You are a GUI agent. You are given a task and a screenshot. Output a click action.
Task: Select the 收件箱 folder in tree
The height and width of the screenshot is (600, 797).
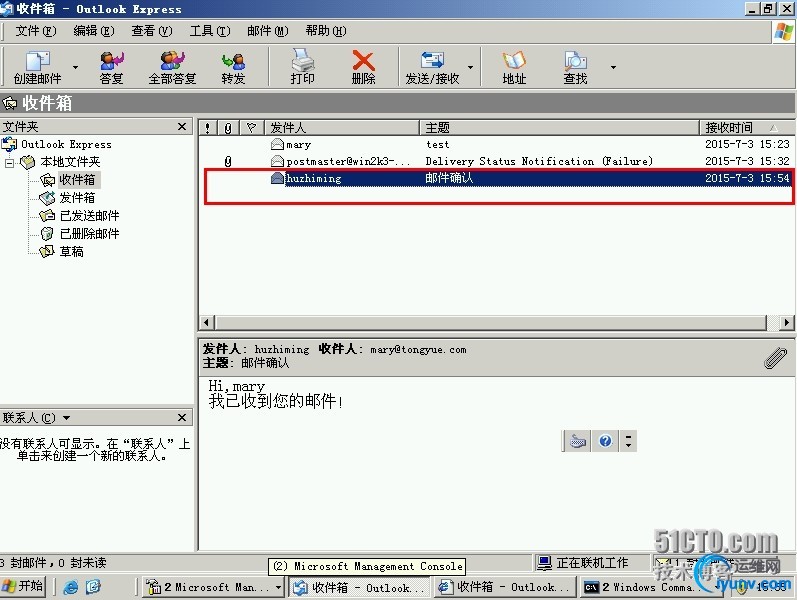click(x=77, y=180)
